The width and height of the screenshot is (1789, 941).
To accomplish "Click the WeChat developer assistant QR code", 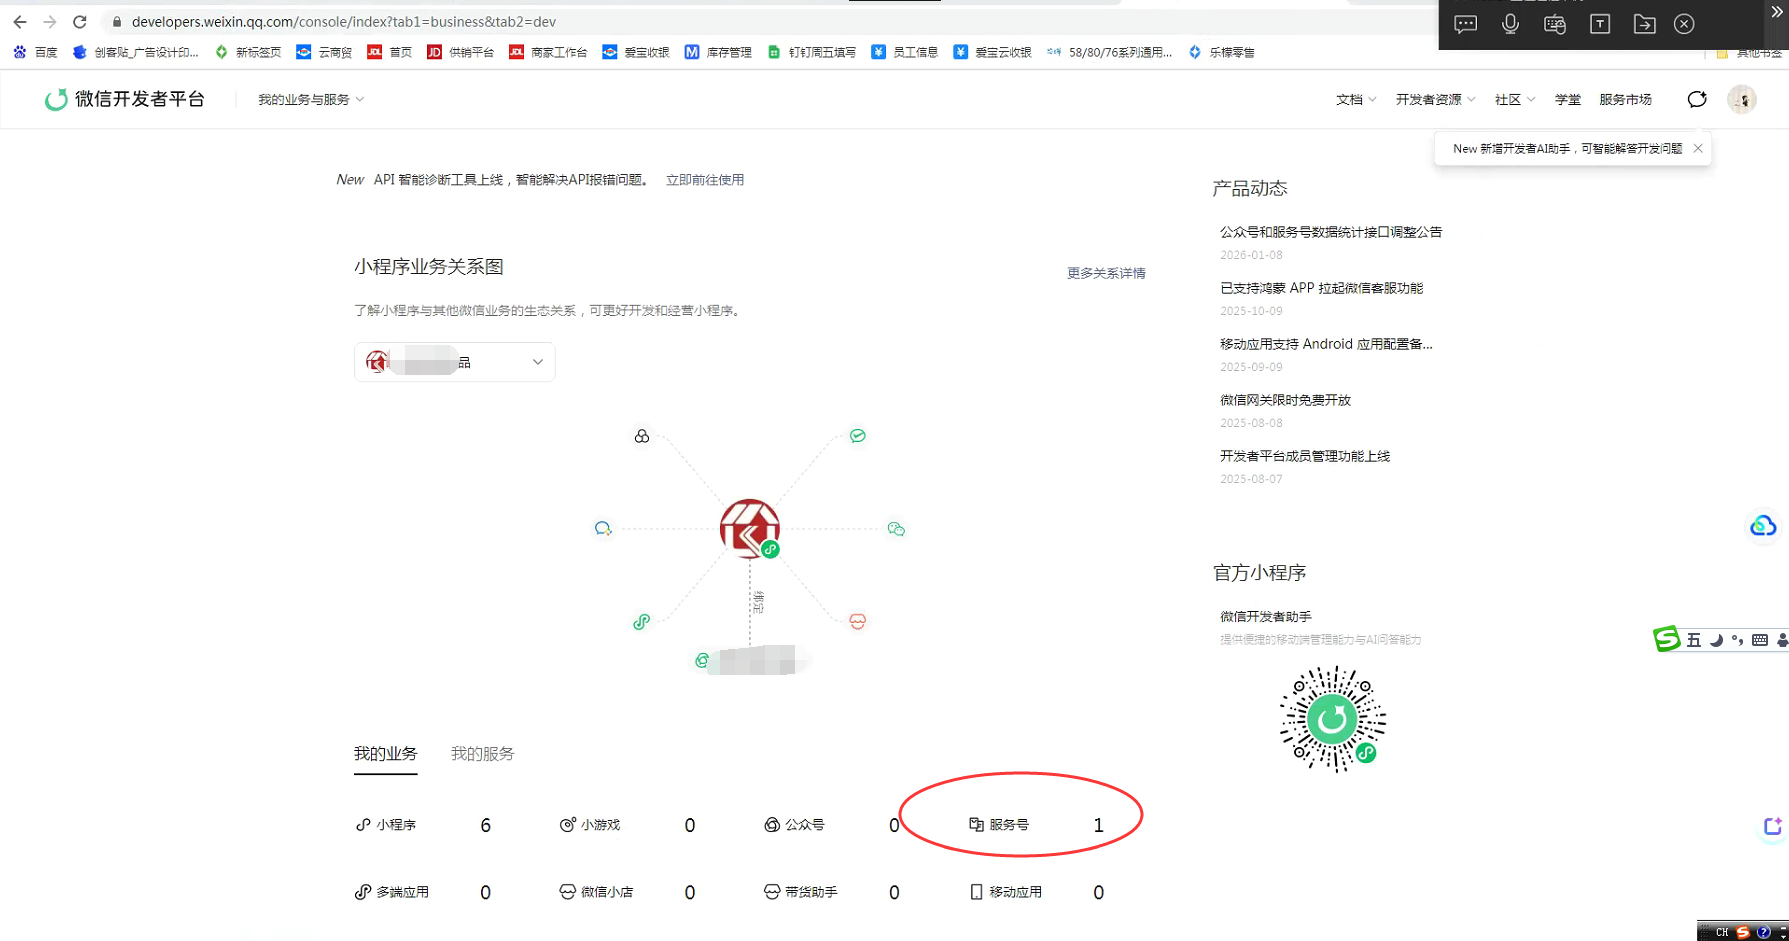I will pos(1332,719).
